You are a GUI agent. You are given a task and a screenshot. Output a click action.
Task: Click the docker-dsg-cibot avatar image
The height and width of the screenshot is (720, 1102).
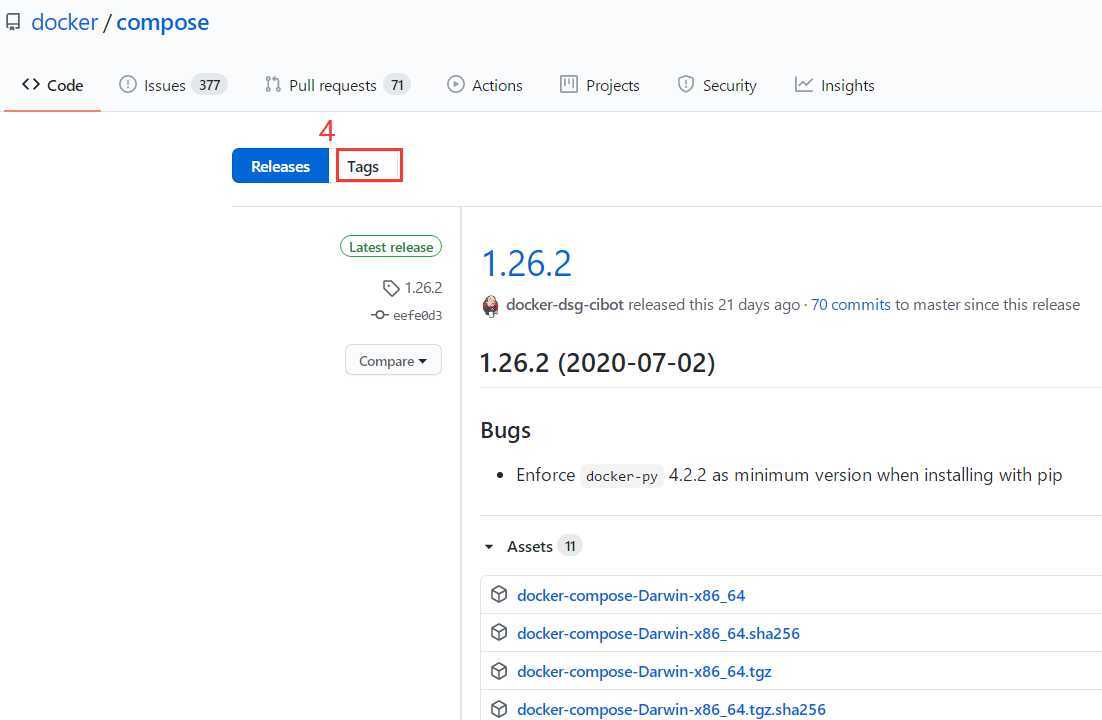[491, 306]
